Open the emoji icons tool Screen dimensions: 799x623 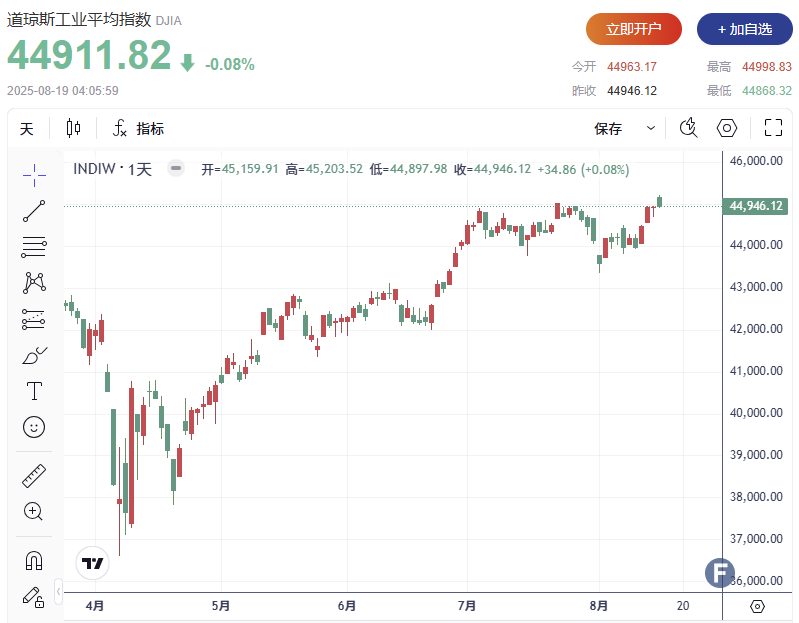pyautogui.click(x=34, y=427)
